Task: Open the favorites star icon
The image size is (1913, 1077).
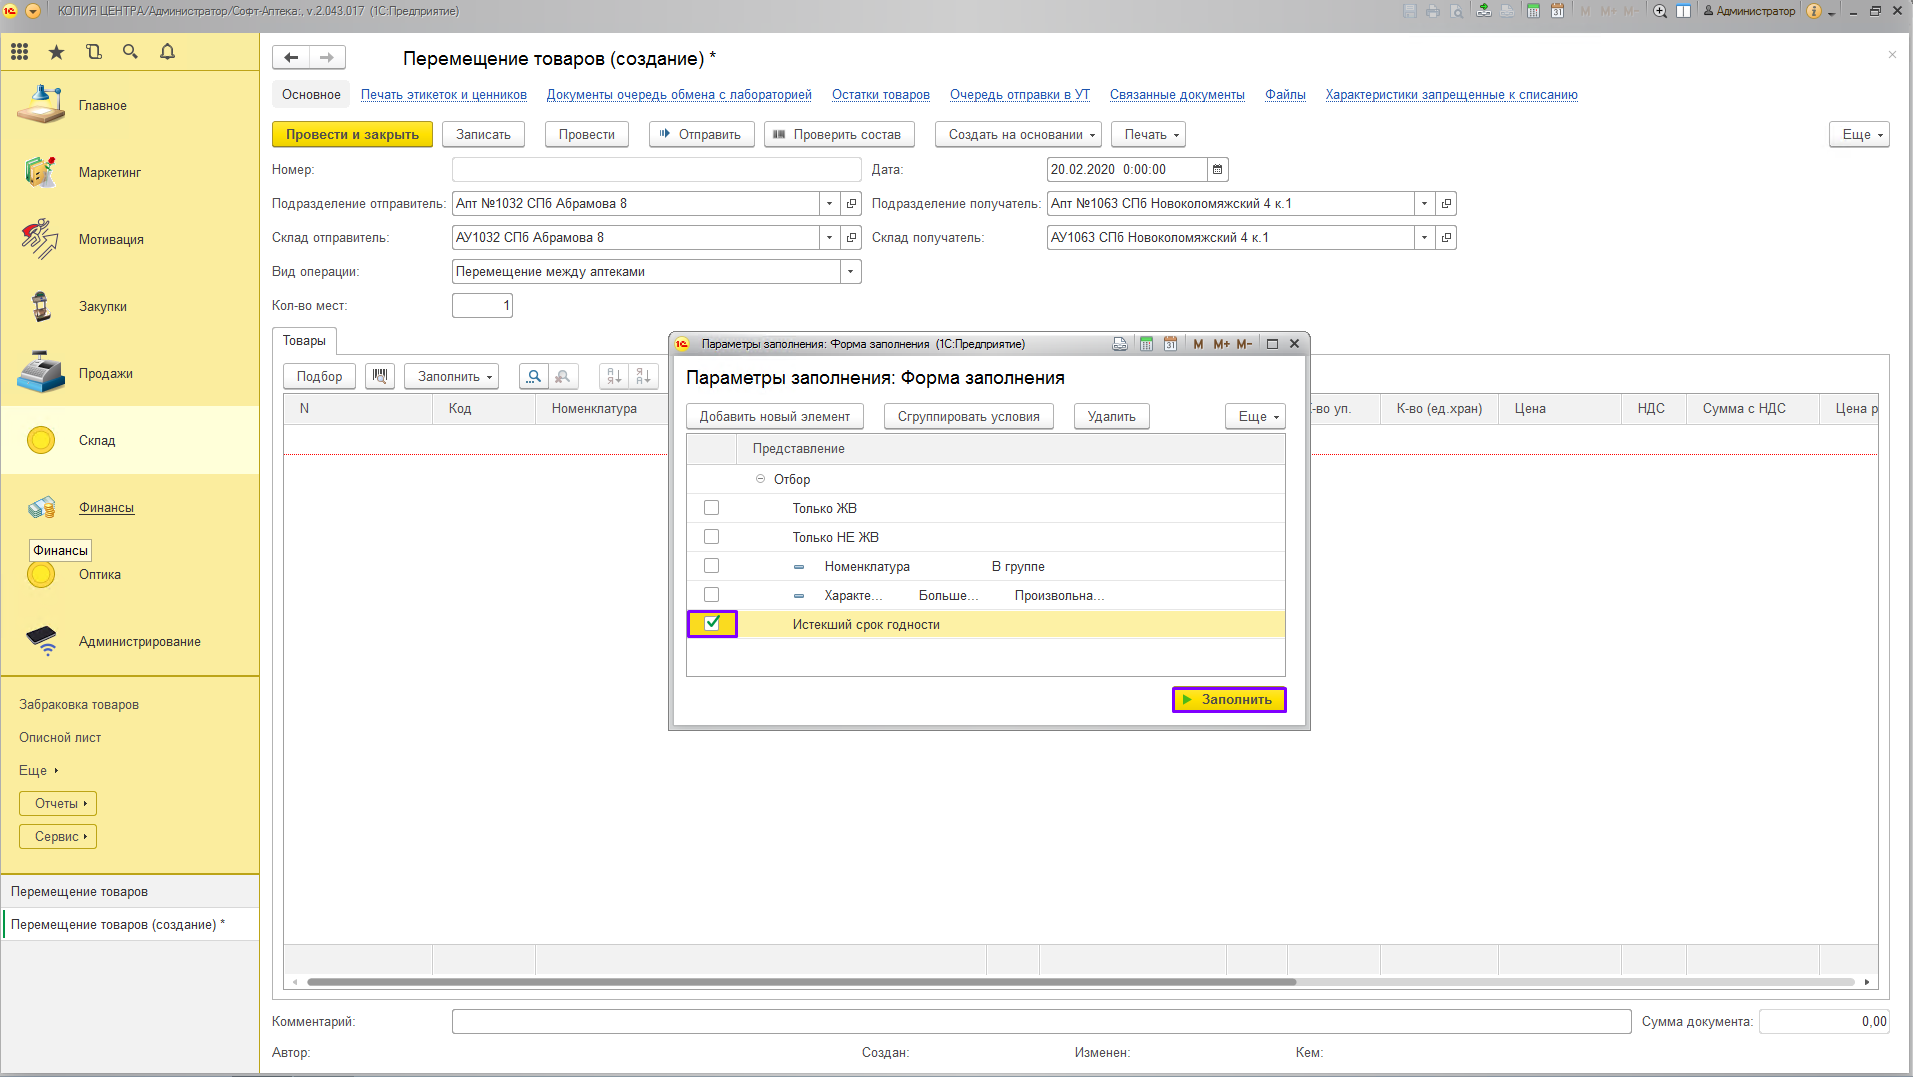Action: [56, 52]
